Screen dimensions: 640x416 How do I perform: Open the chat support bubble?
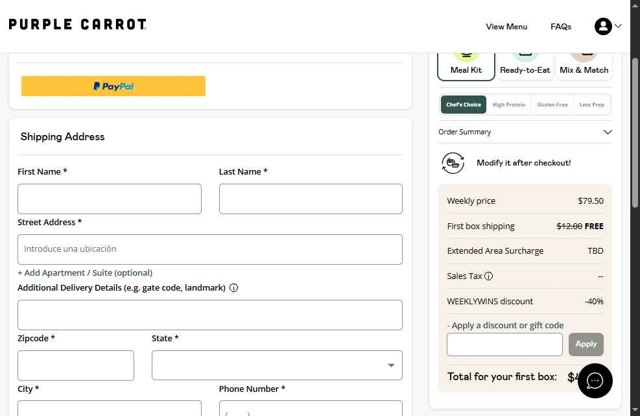tap(595, 380)
